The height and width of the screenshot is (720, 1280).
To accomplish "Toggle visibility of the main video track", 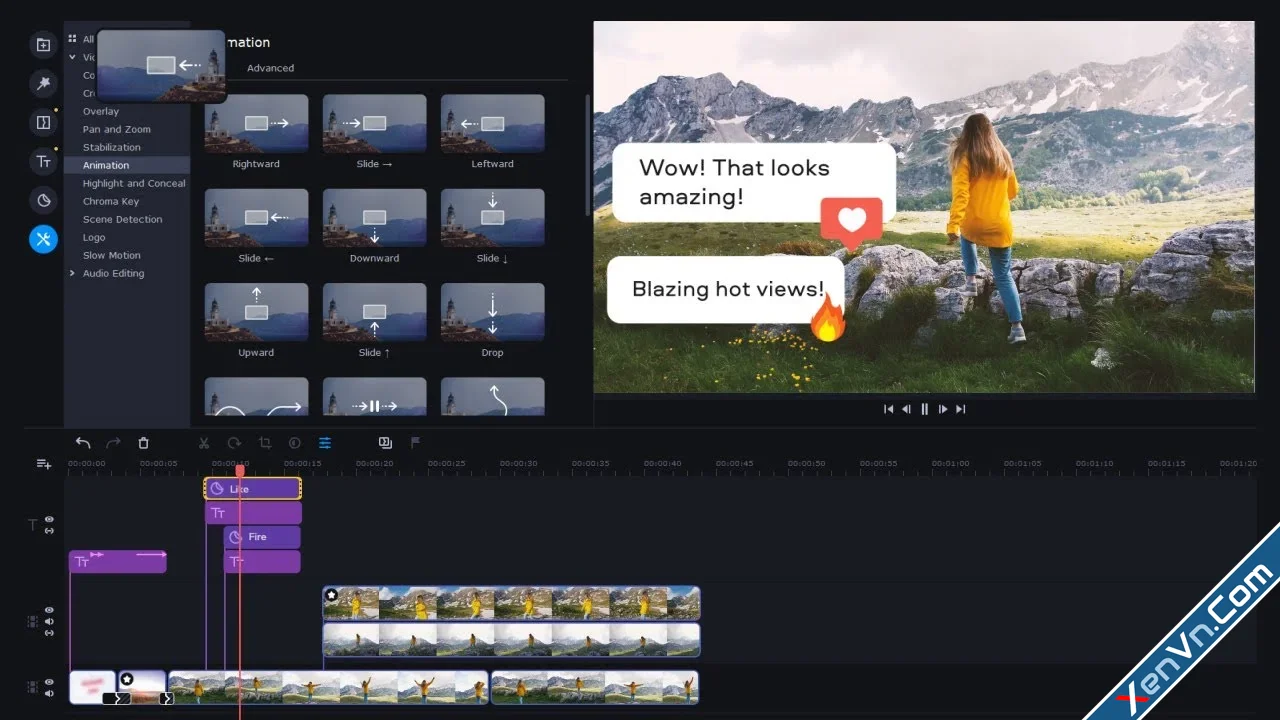I will point(49,682).
